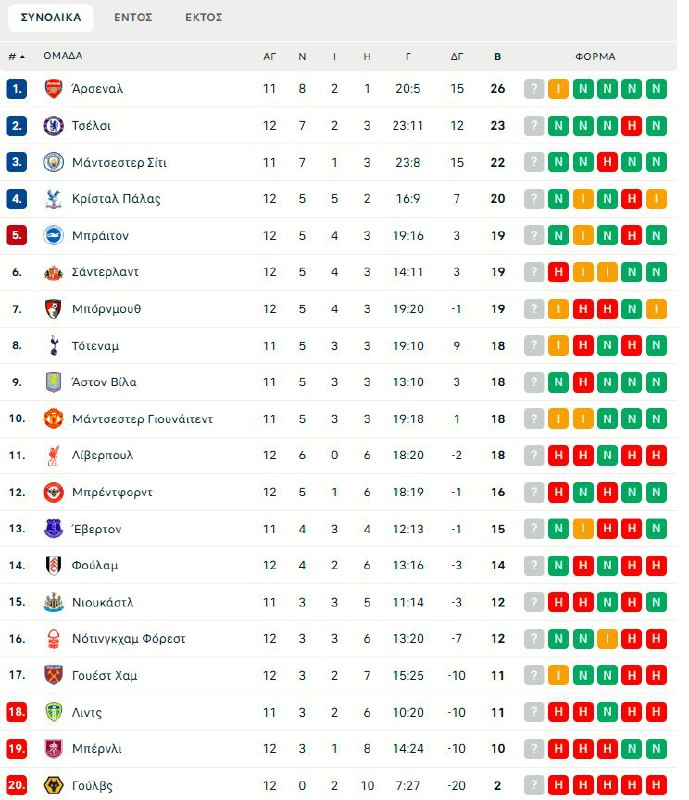Viewport: 689px width, 800px height.
Task: Click the Newcastle club crest icon
Action: (x=53, y=603)
